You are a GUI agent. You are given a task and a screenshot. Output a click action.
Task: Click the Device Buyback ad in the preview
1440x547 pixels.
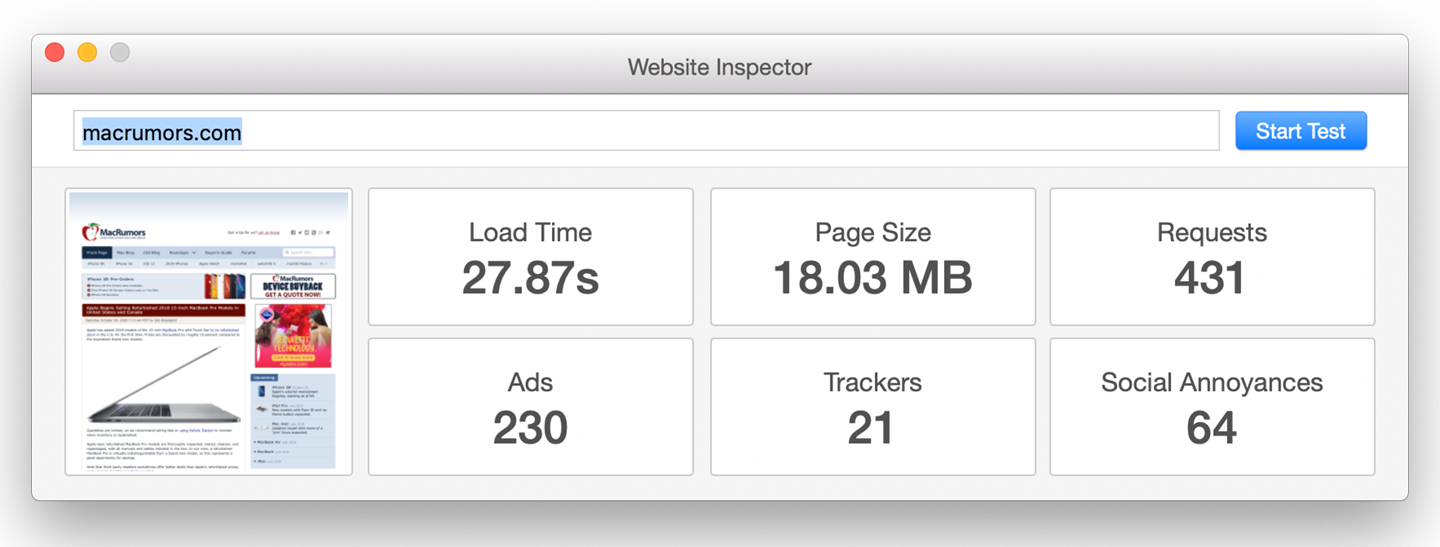pyautogui.click(x=292, y=286)
